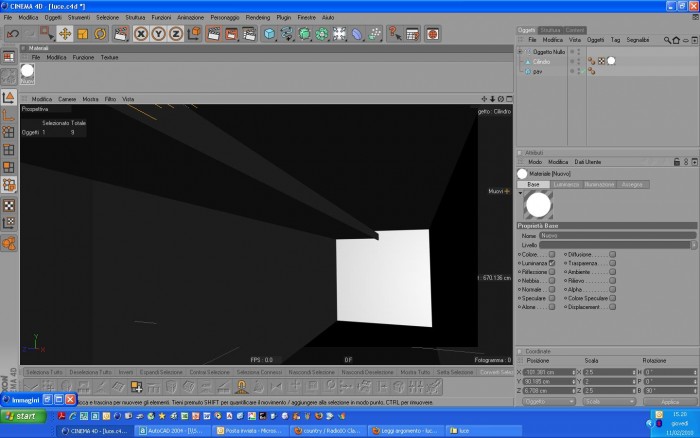Add a light or scene object

click(x=357, y=34)
